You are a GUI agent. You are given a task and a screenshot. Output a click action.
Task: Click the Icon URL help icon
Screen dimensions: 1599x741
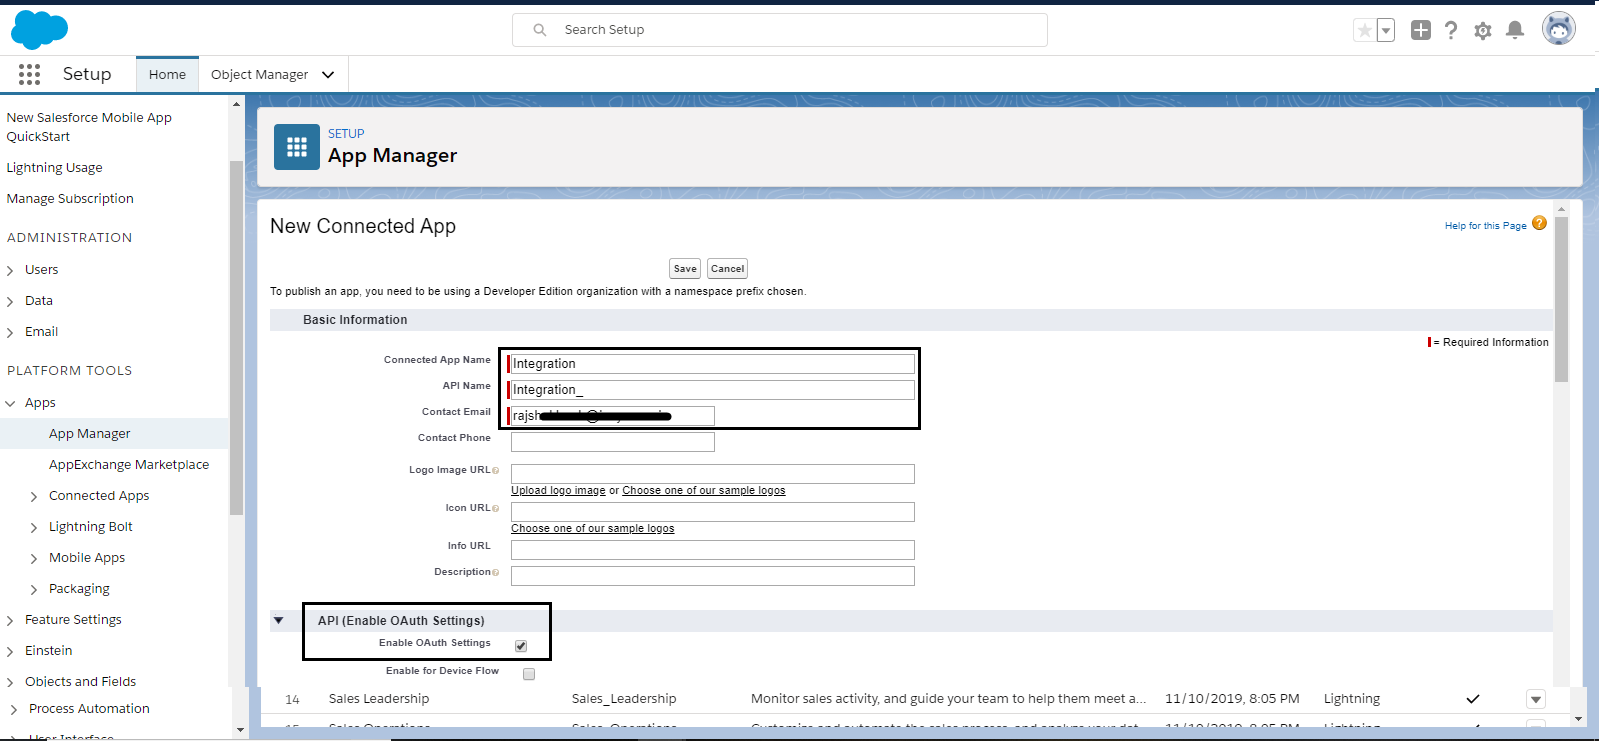(x=496, y=508)
